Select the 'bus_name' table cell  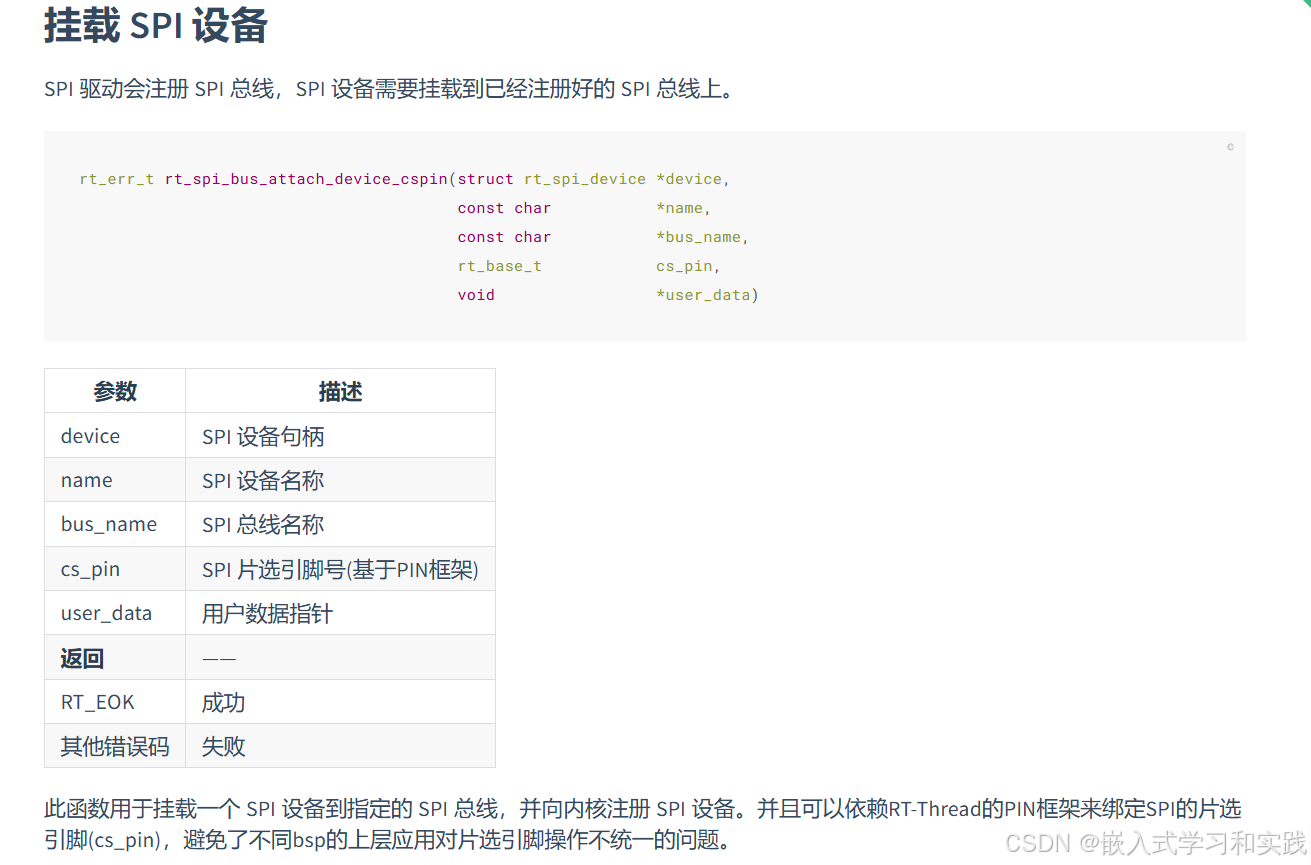[x=115, y=524]
